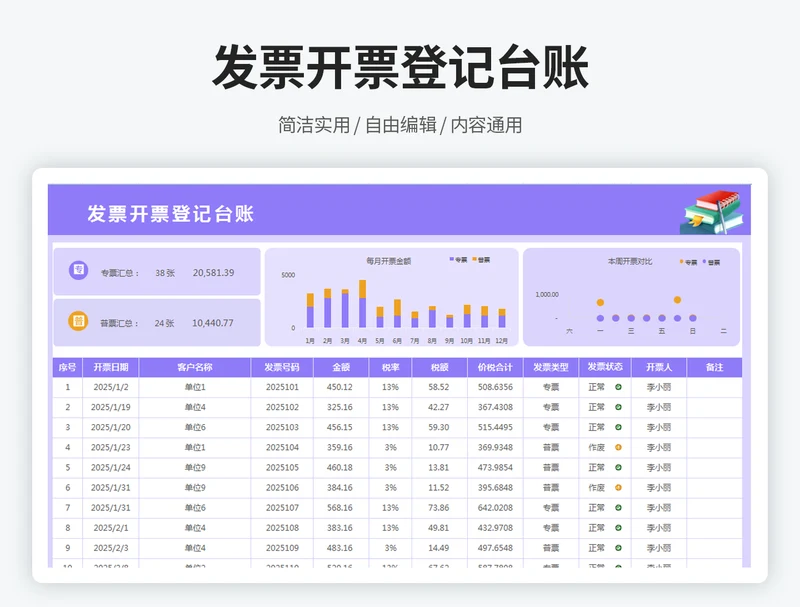Click the 普票 type cell in the 2025109 row
The width and height of the screenshot is (800, 607).
pyautogui.click(x=551, y=548)
